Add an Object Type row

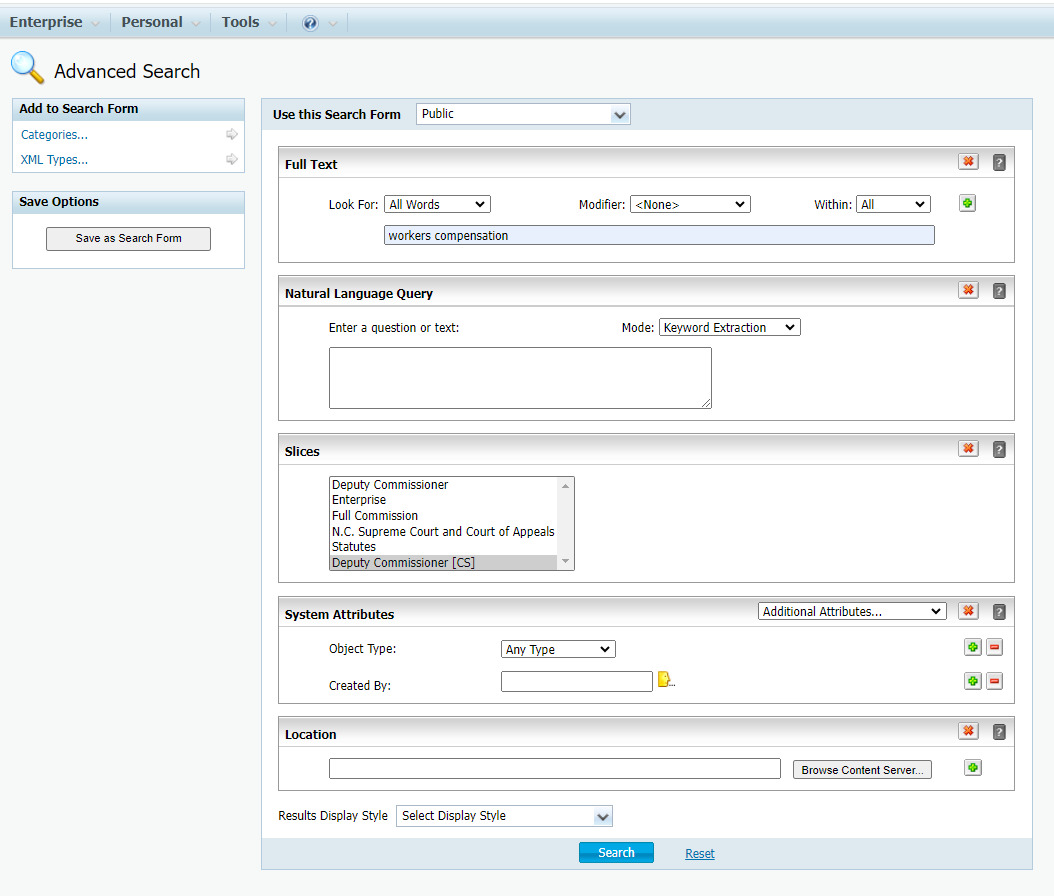point(973,647)
